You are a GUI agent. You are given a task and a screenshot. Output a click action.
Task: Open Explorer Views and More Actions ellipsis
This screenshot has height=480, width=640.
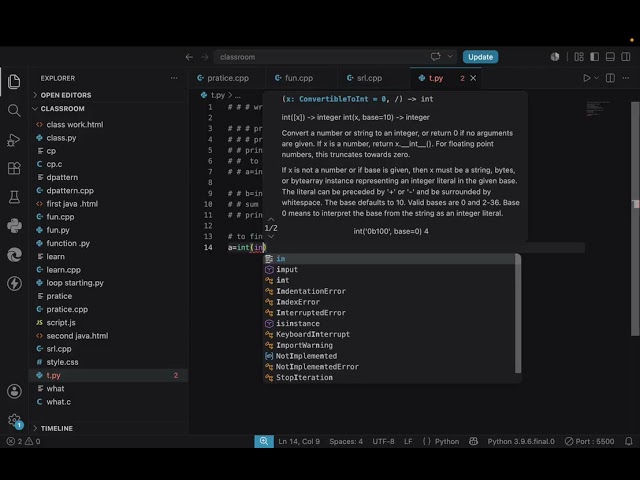174,78
